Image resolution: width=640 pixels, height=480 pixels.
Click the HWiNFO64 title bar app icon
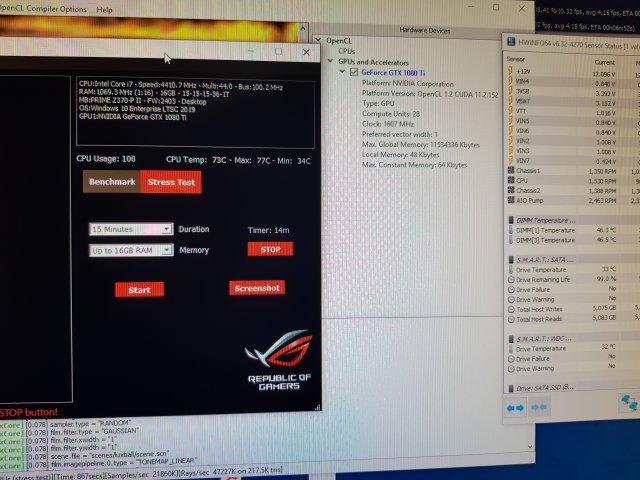pyautogui.click(x=512, y=47)
